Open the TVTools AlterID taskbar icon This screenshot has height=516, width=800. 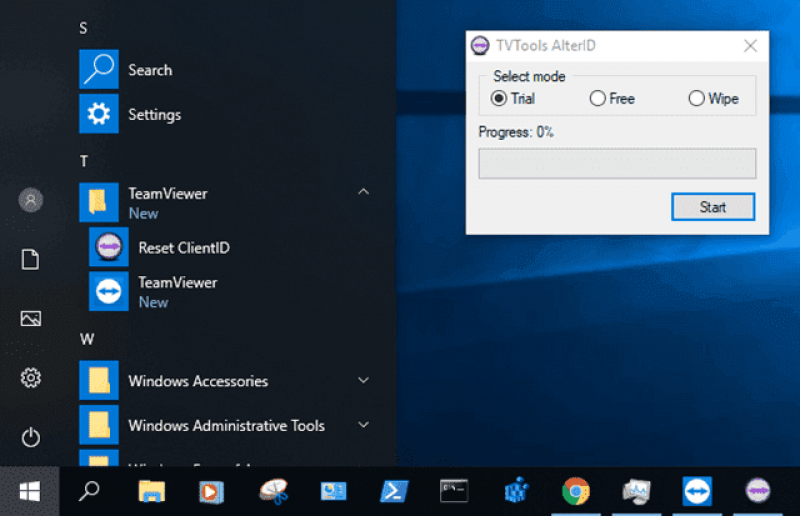(758, 492)
